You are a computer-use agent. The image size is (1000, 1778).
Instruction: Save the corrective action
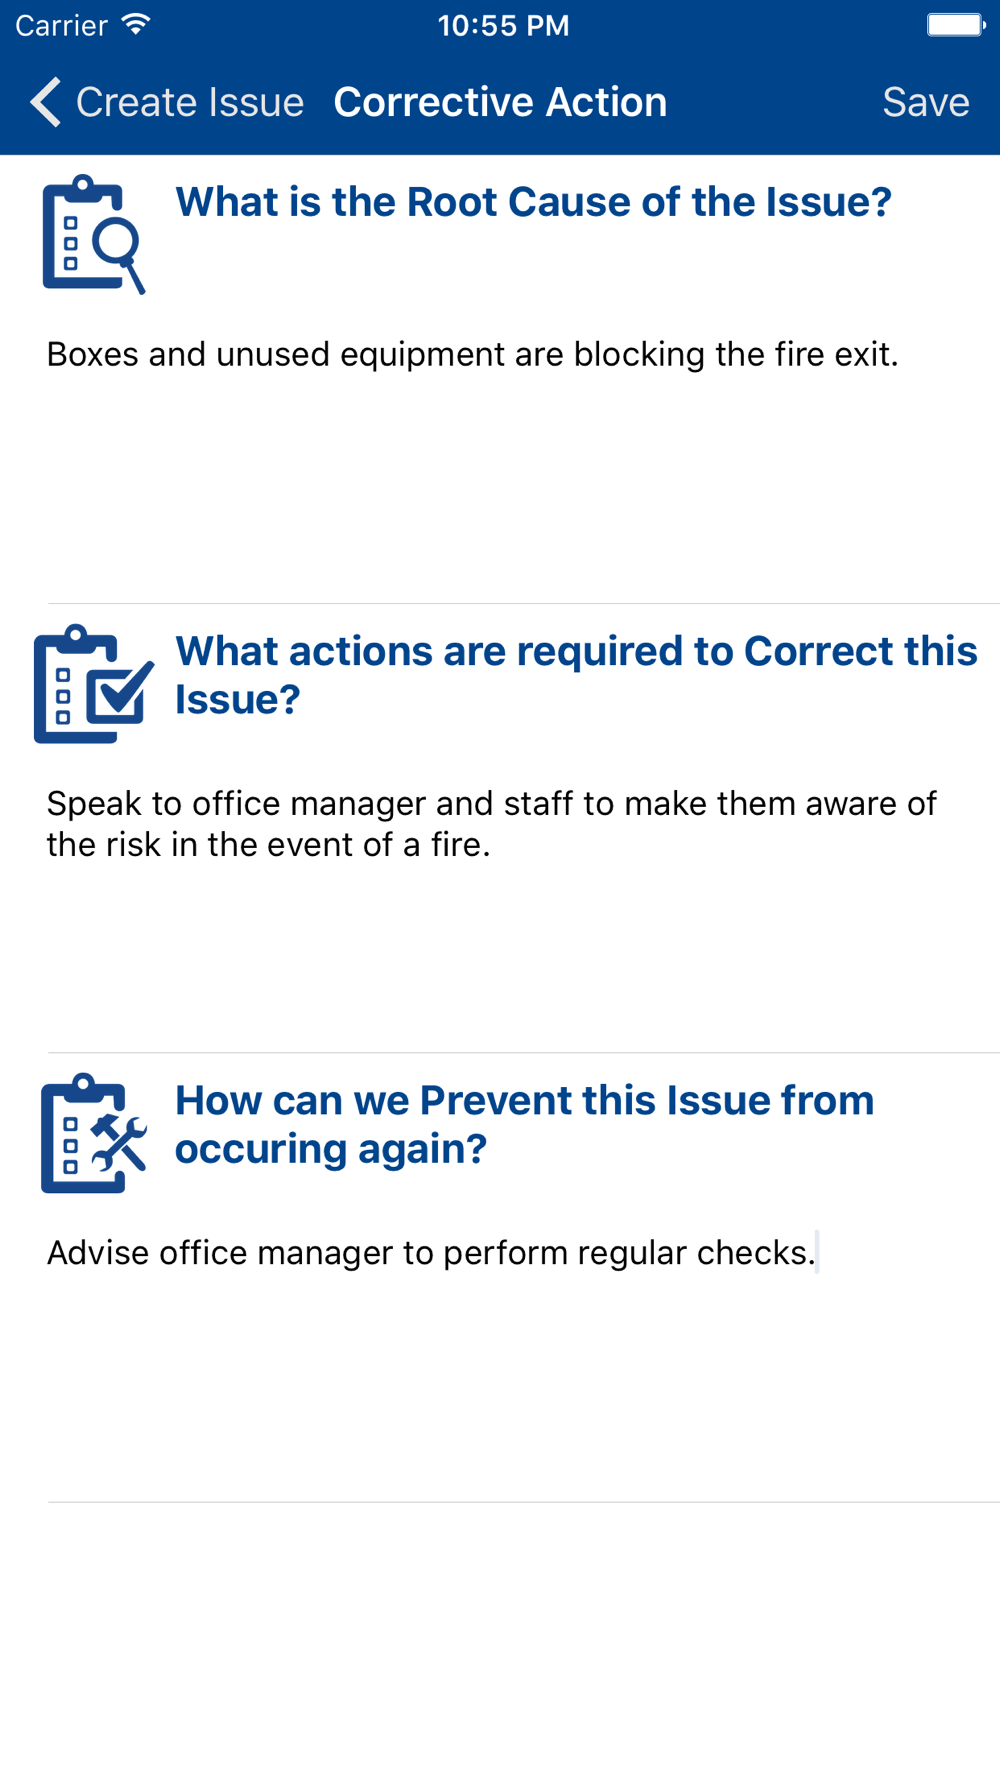[925, 102]
